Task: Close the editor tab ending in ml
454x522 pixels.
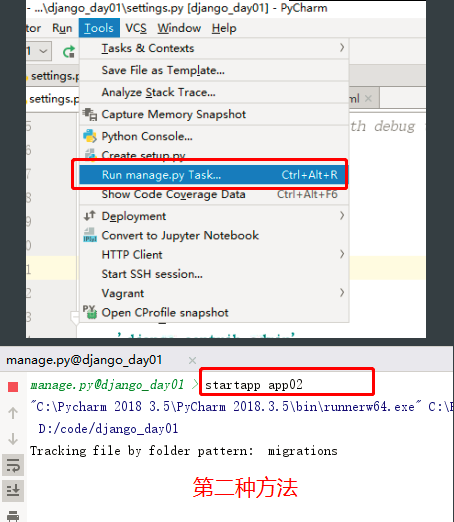Action: (x=368, y=98)
